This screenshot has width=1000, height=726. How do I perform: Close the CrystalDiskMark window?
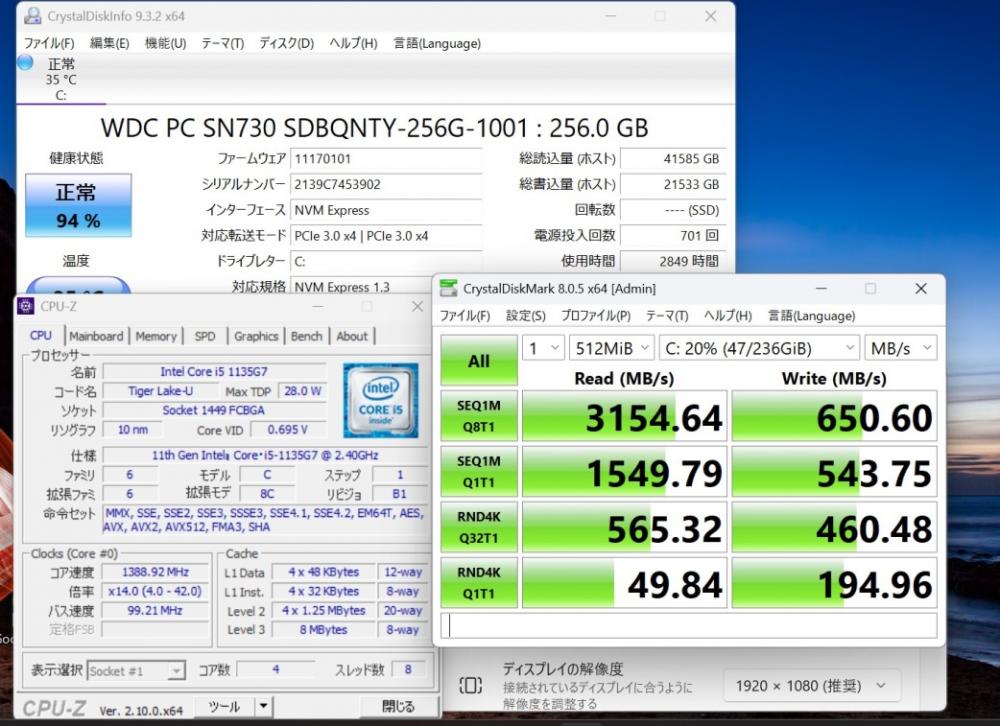tap(921, 288)
